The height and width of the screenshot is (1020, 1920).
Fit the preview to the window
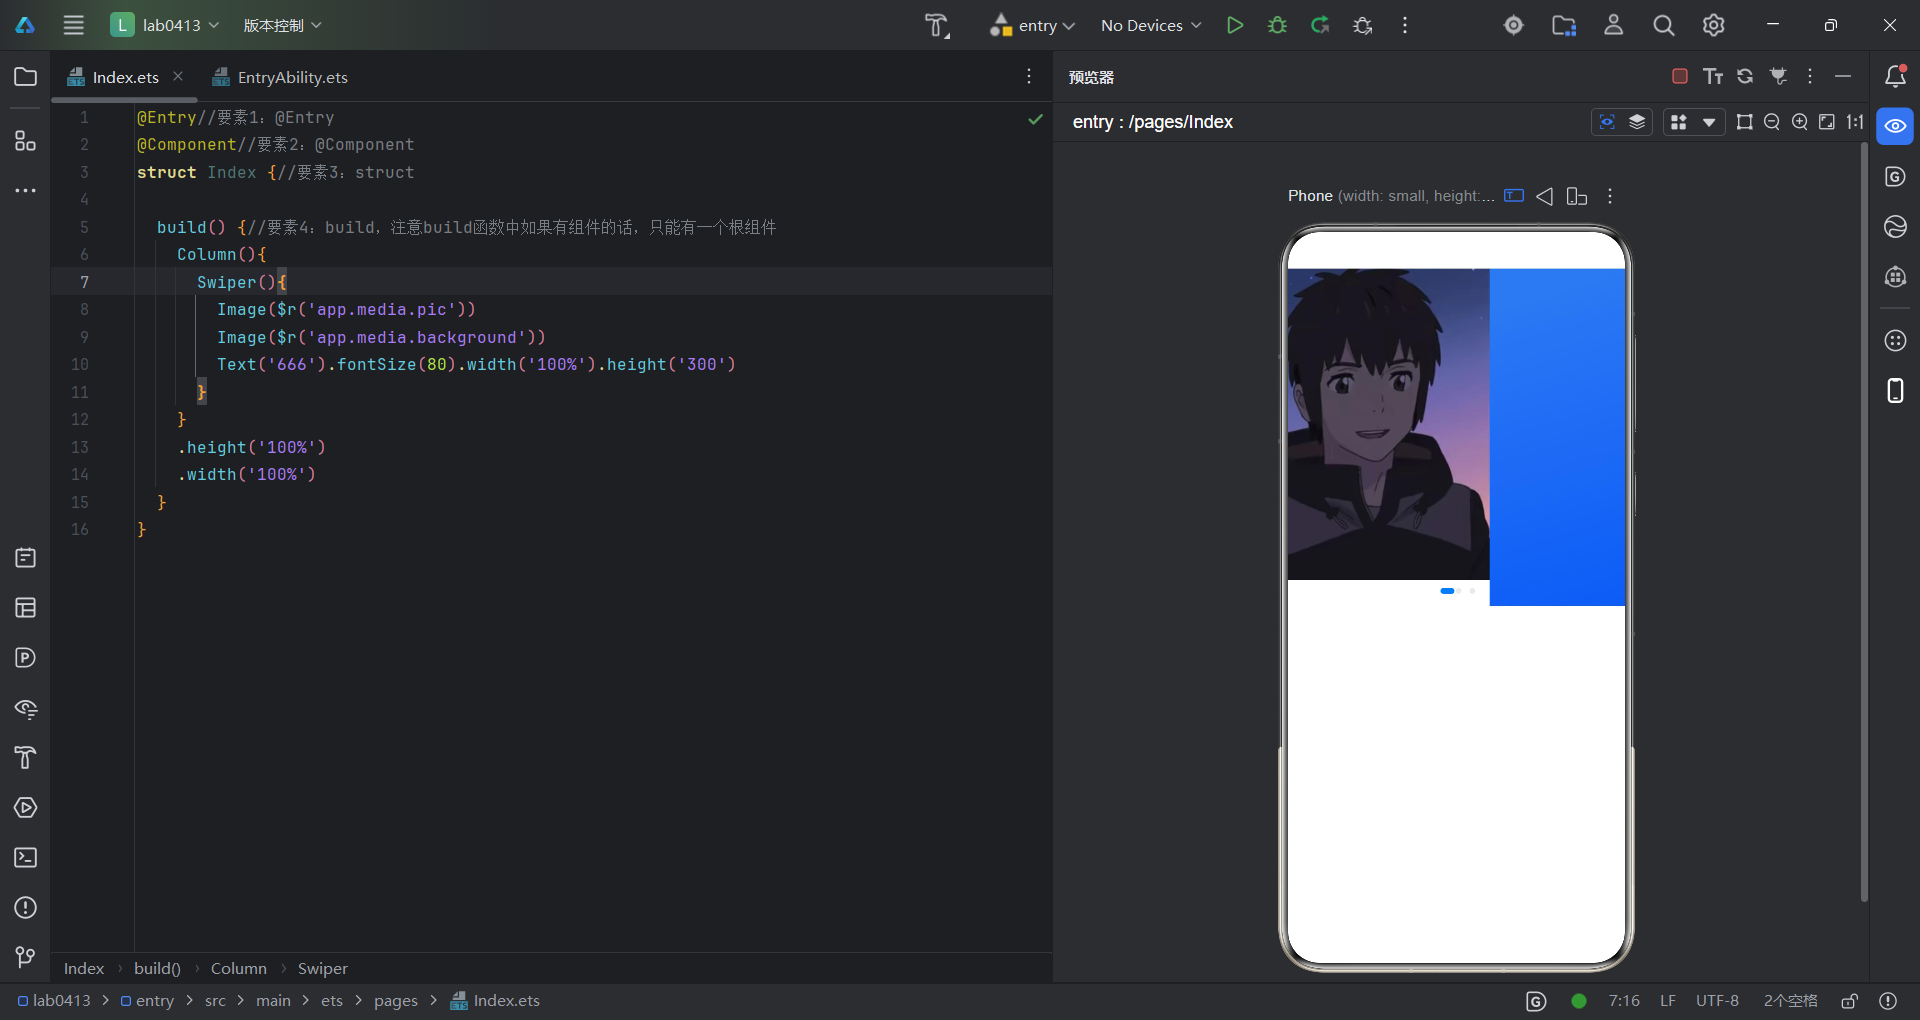(1827, 122)
